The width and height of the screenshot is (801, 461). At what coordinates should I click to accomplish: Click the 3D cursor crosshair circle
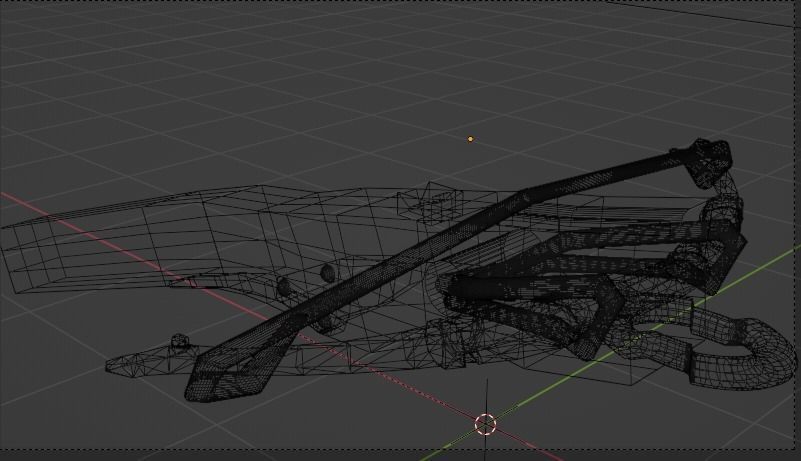(485, 424)
